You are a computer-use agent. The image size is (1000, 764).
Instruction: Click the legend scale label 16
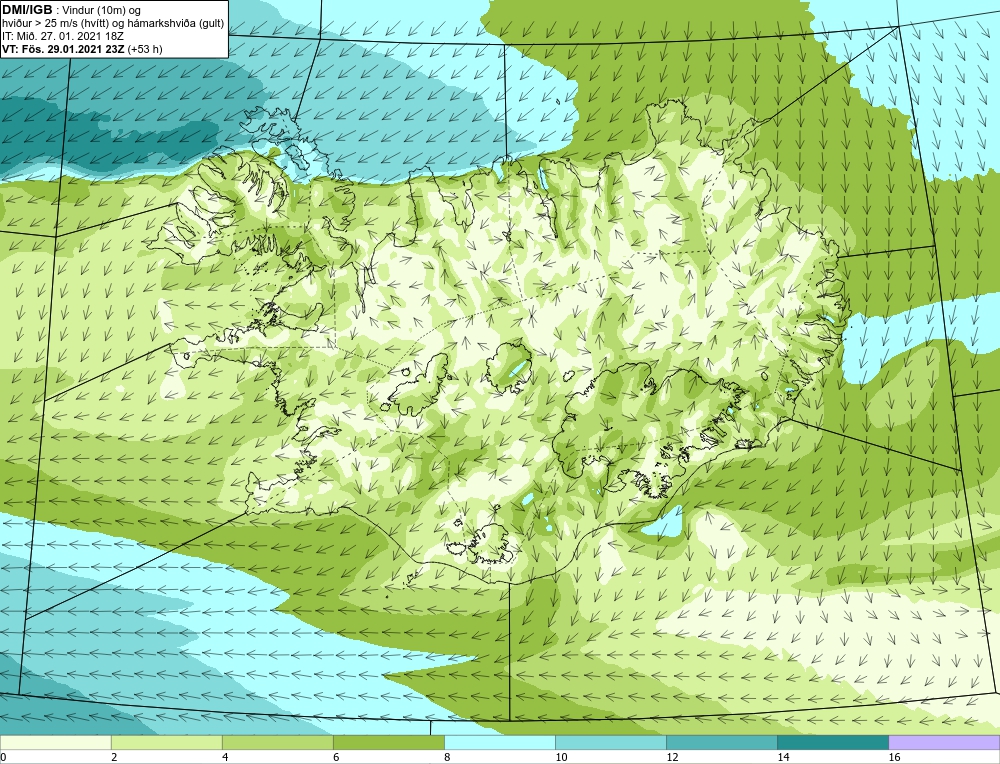(894, 757)
